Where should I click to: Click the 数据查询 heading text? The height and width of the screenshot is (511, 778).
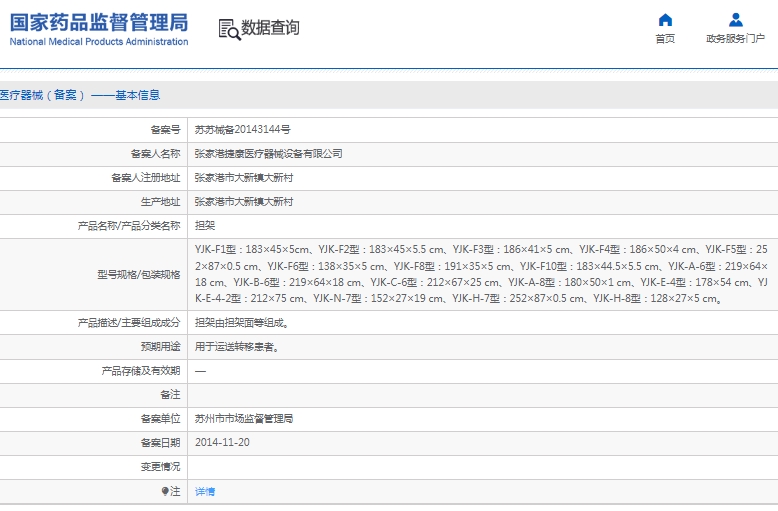coord(270,27)
